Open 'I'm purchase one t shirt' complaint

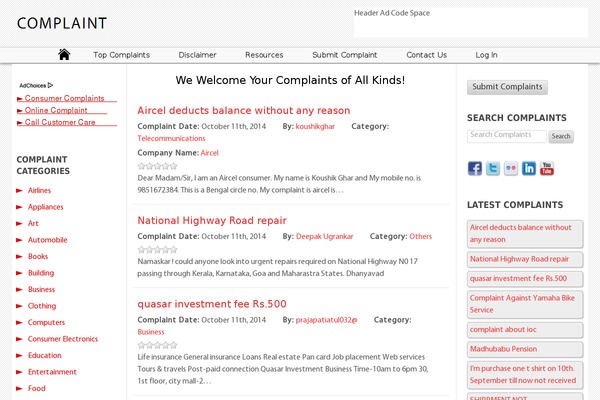525,374
